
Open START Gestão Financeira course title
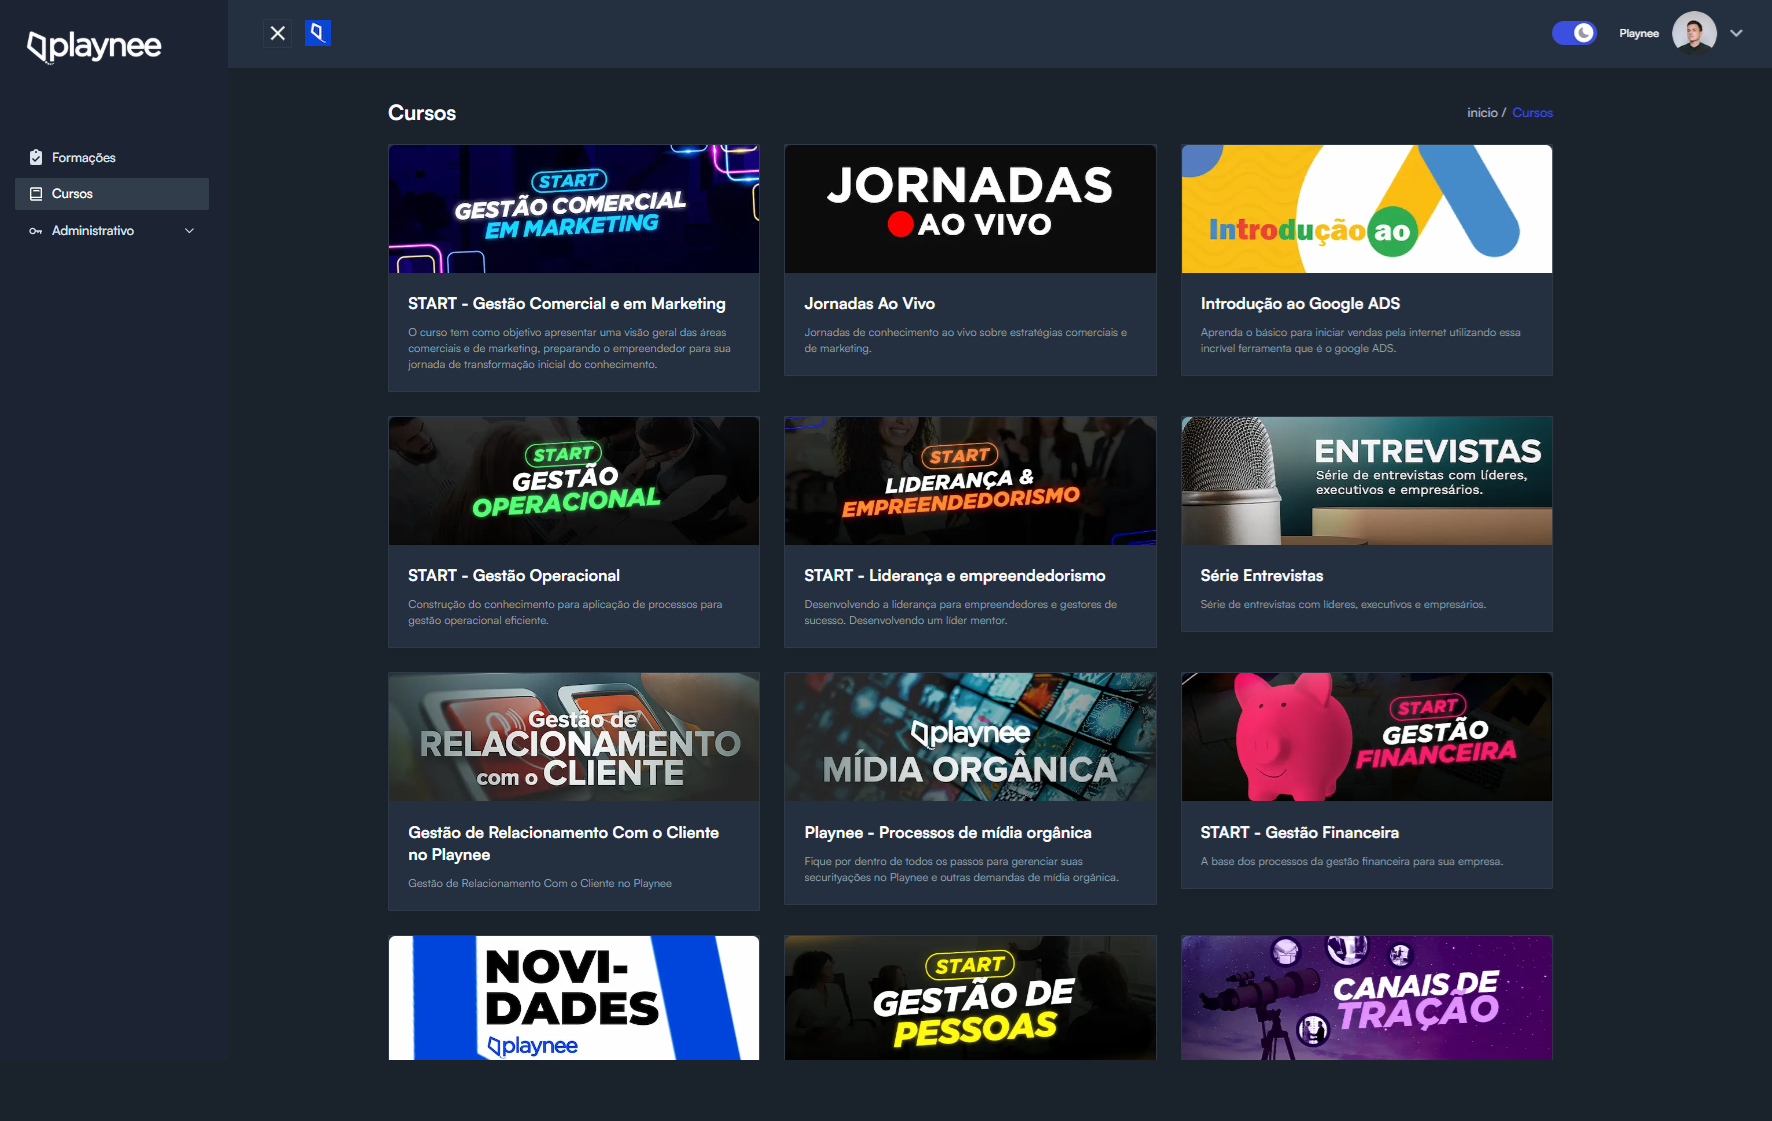pos(1300,833)
